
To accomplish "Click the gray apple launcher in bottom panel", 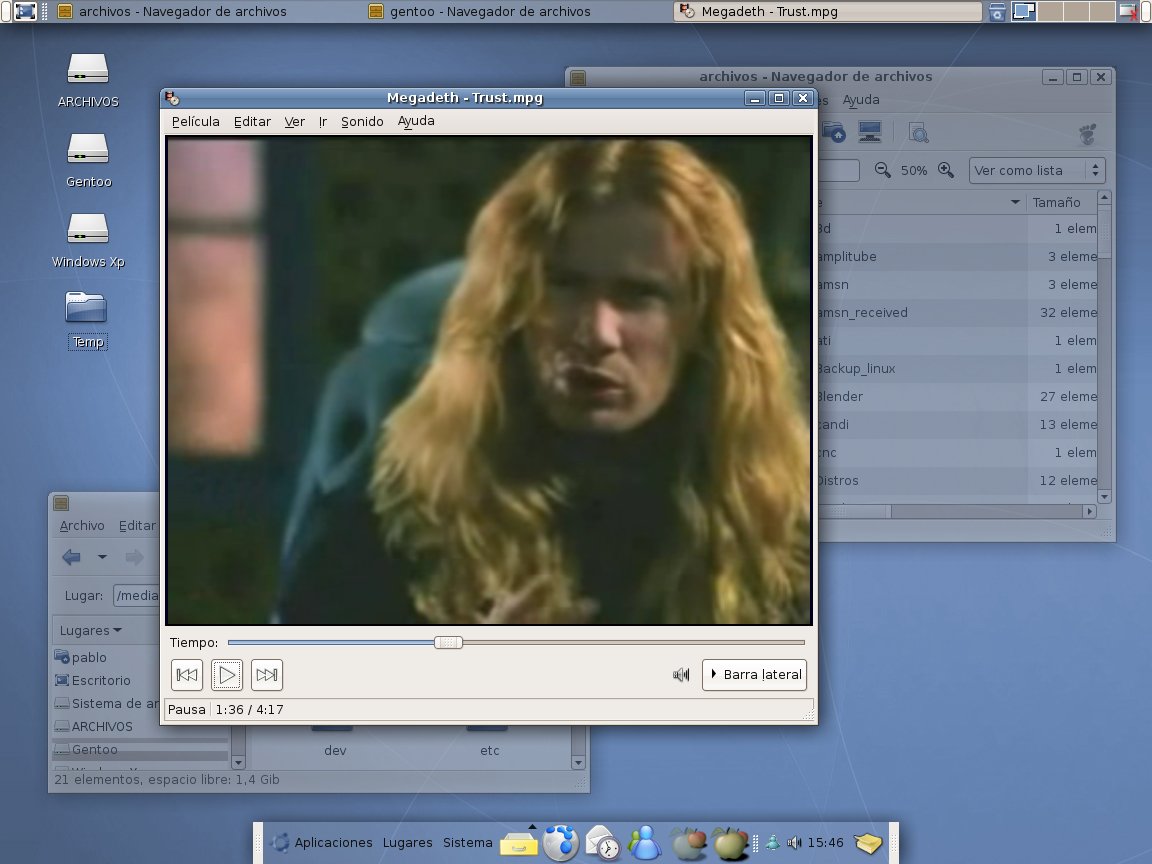I will (689, 843).
